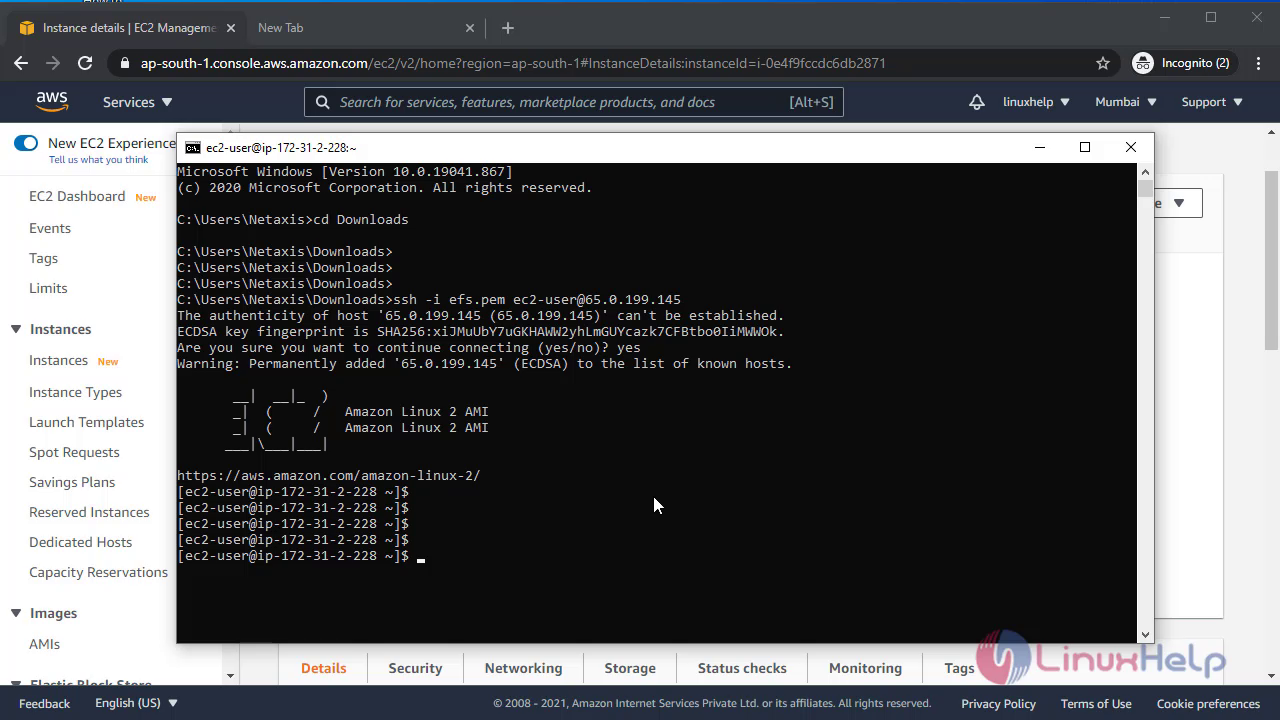
Task: Open the Support dropdown
Action: pyautogui.click(x=1212, y=102)
